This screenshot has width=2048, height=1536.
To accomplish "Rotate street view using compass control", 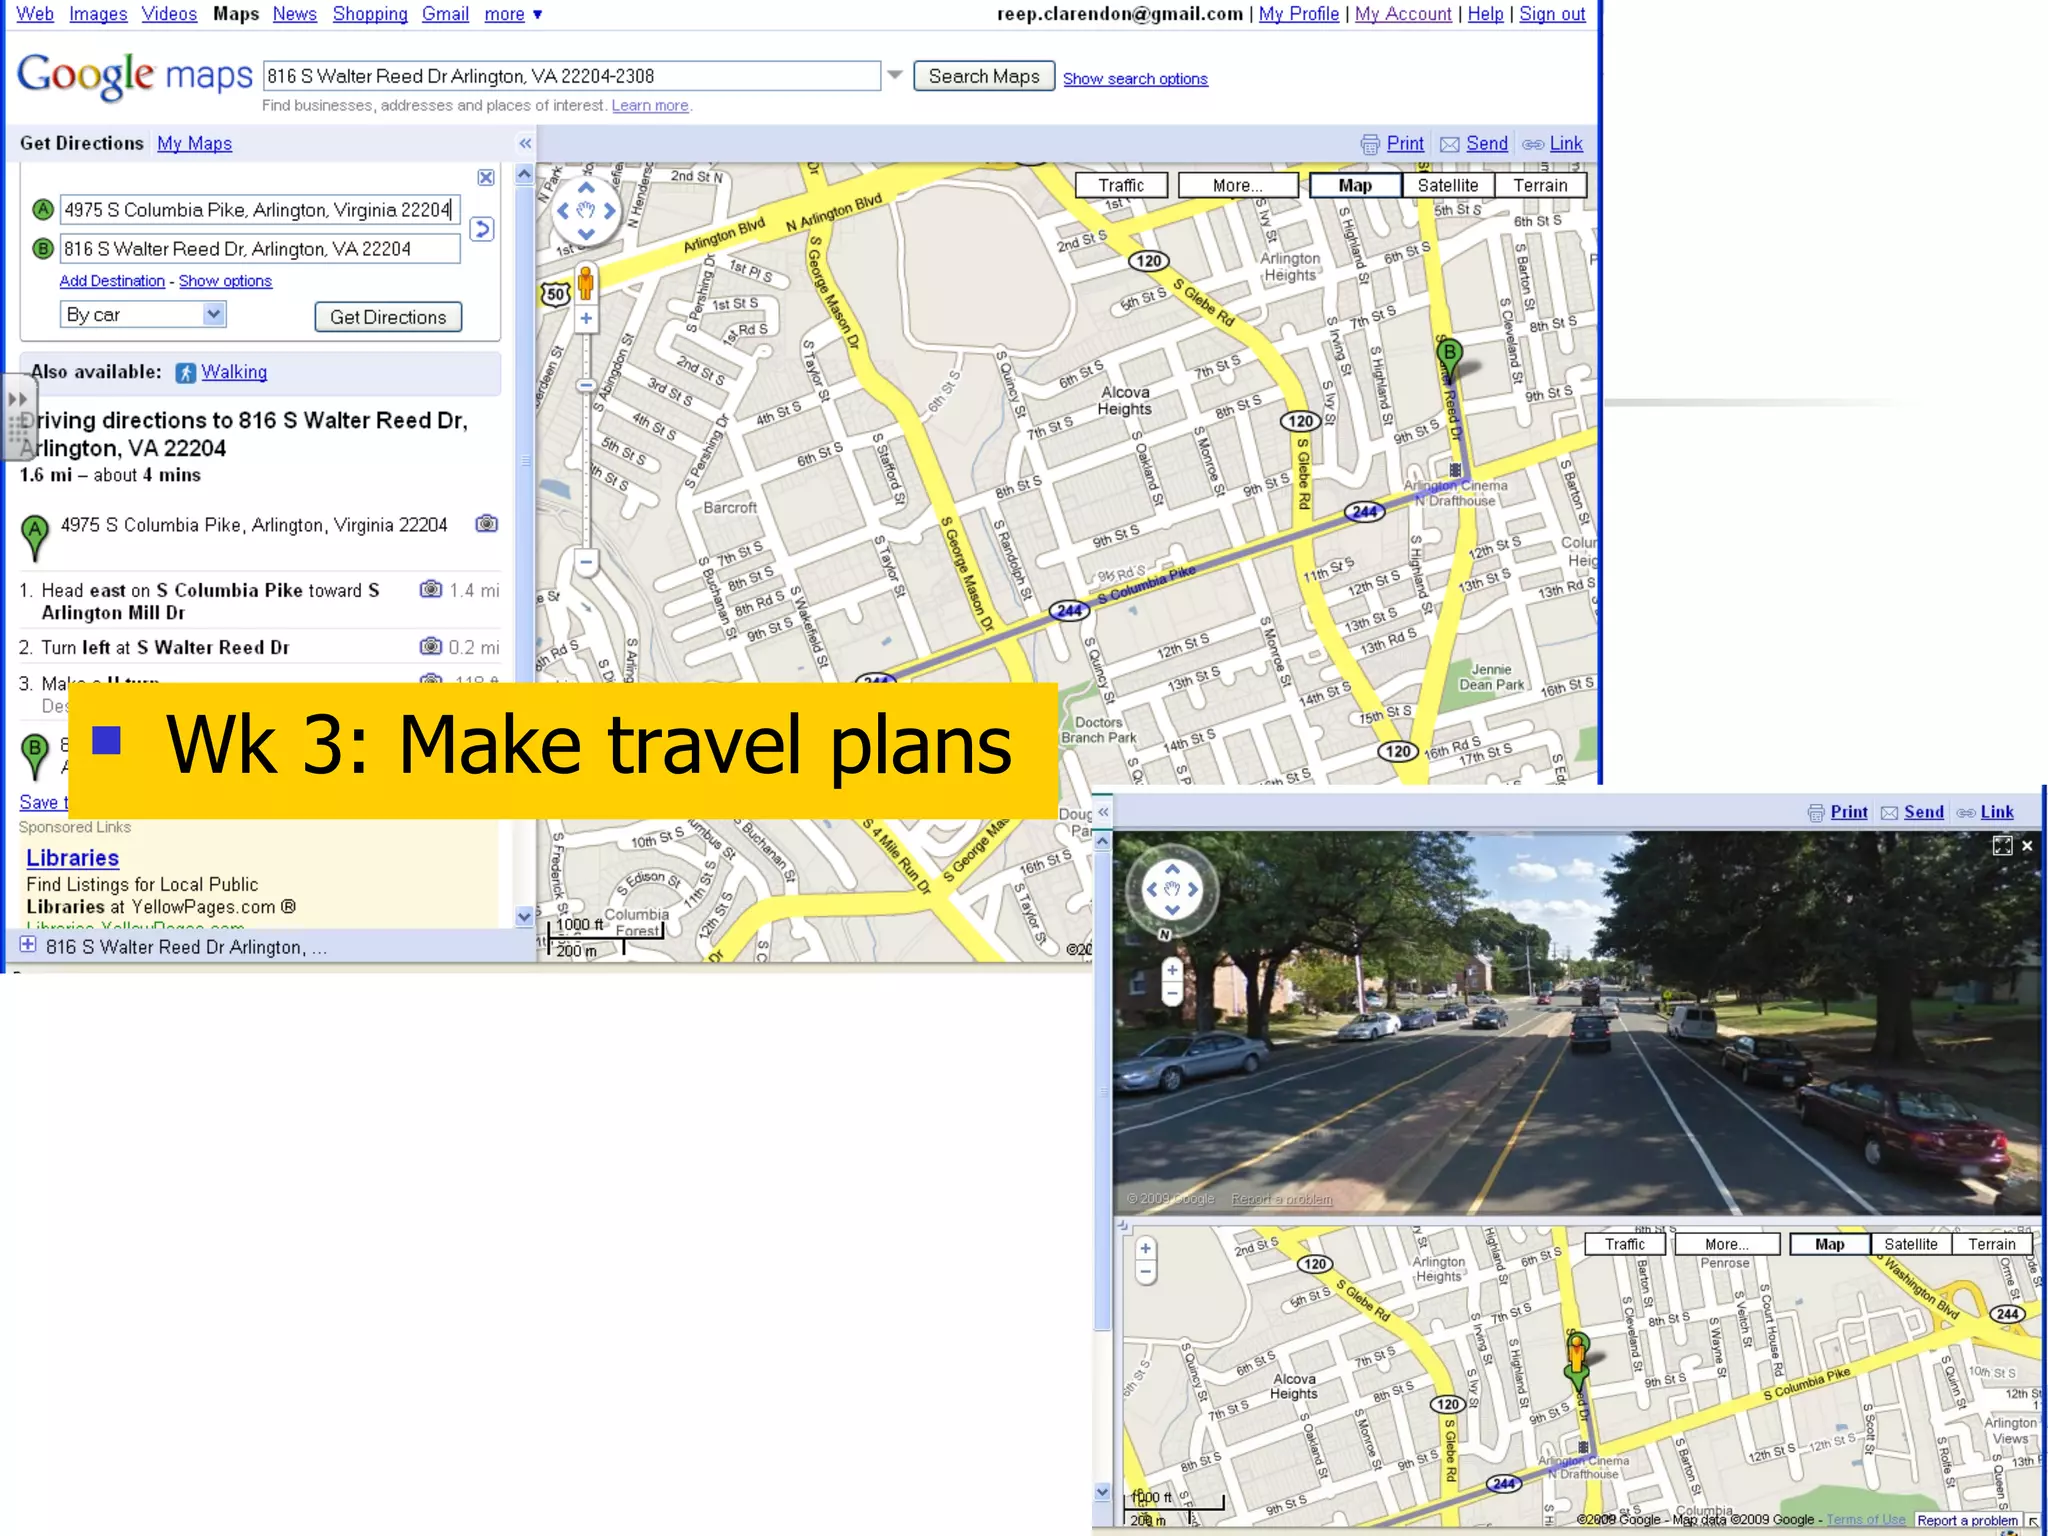I will 1172,889.
